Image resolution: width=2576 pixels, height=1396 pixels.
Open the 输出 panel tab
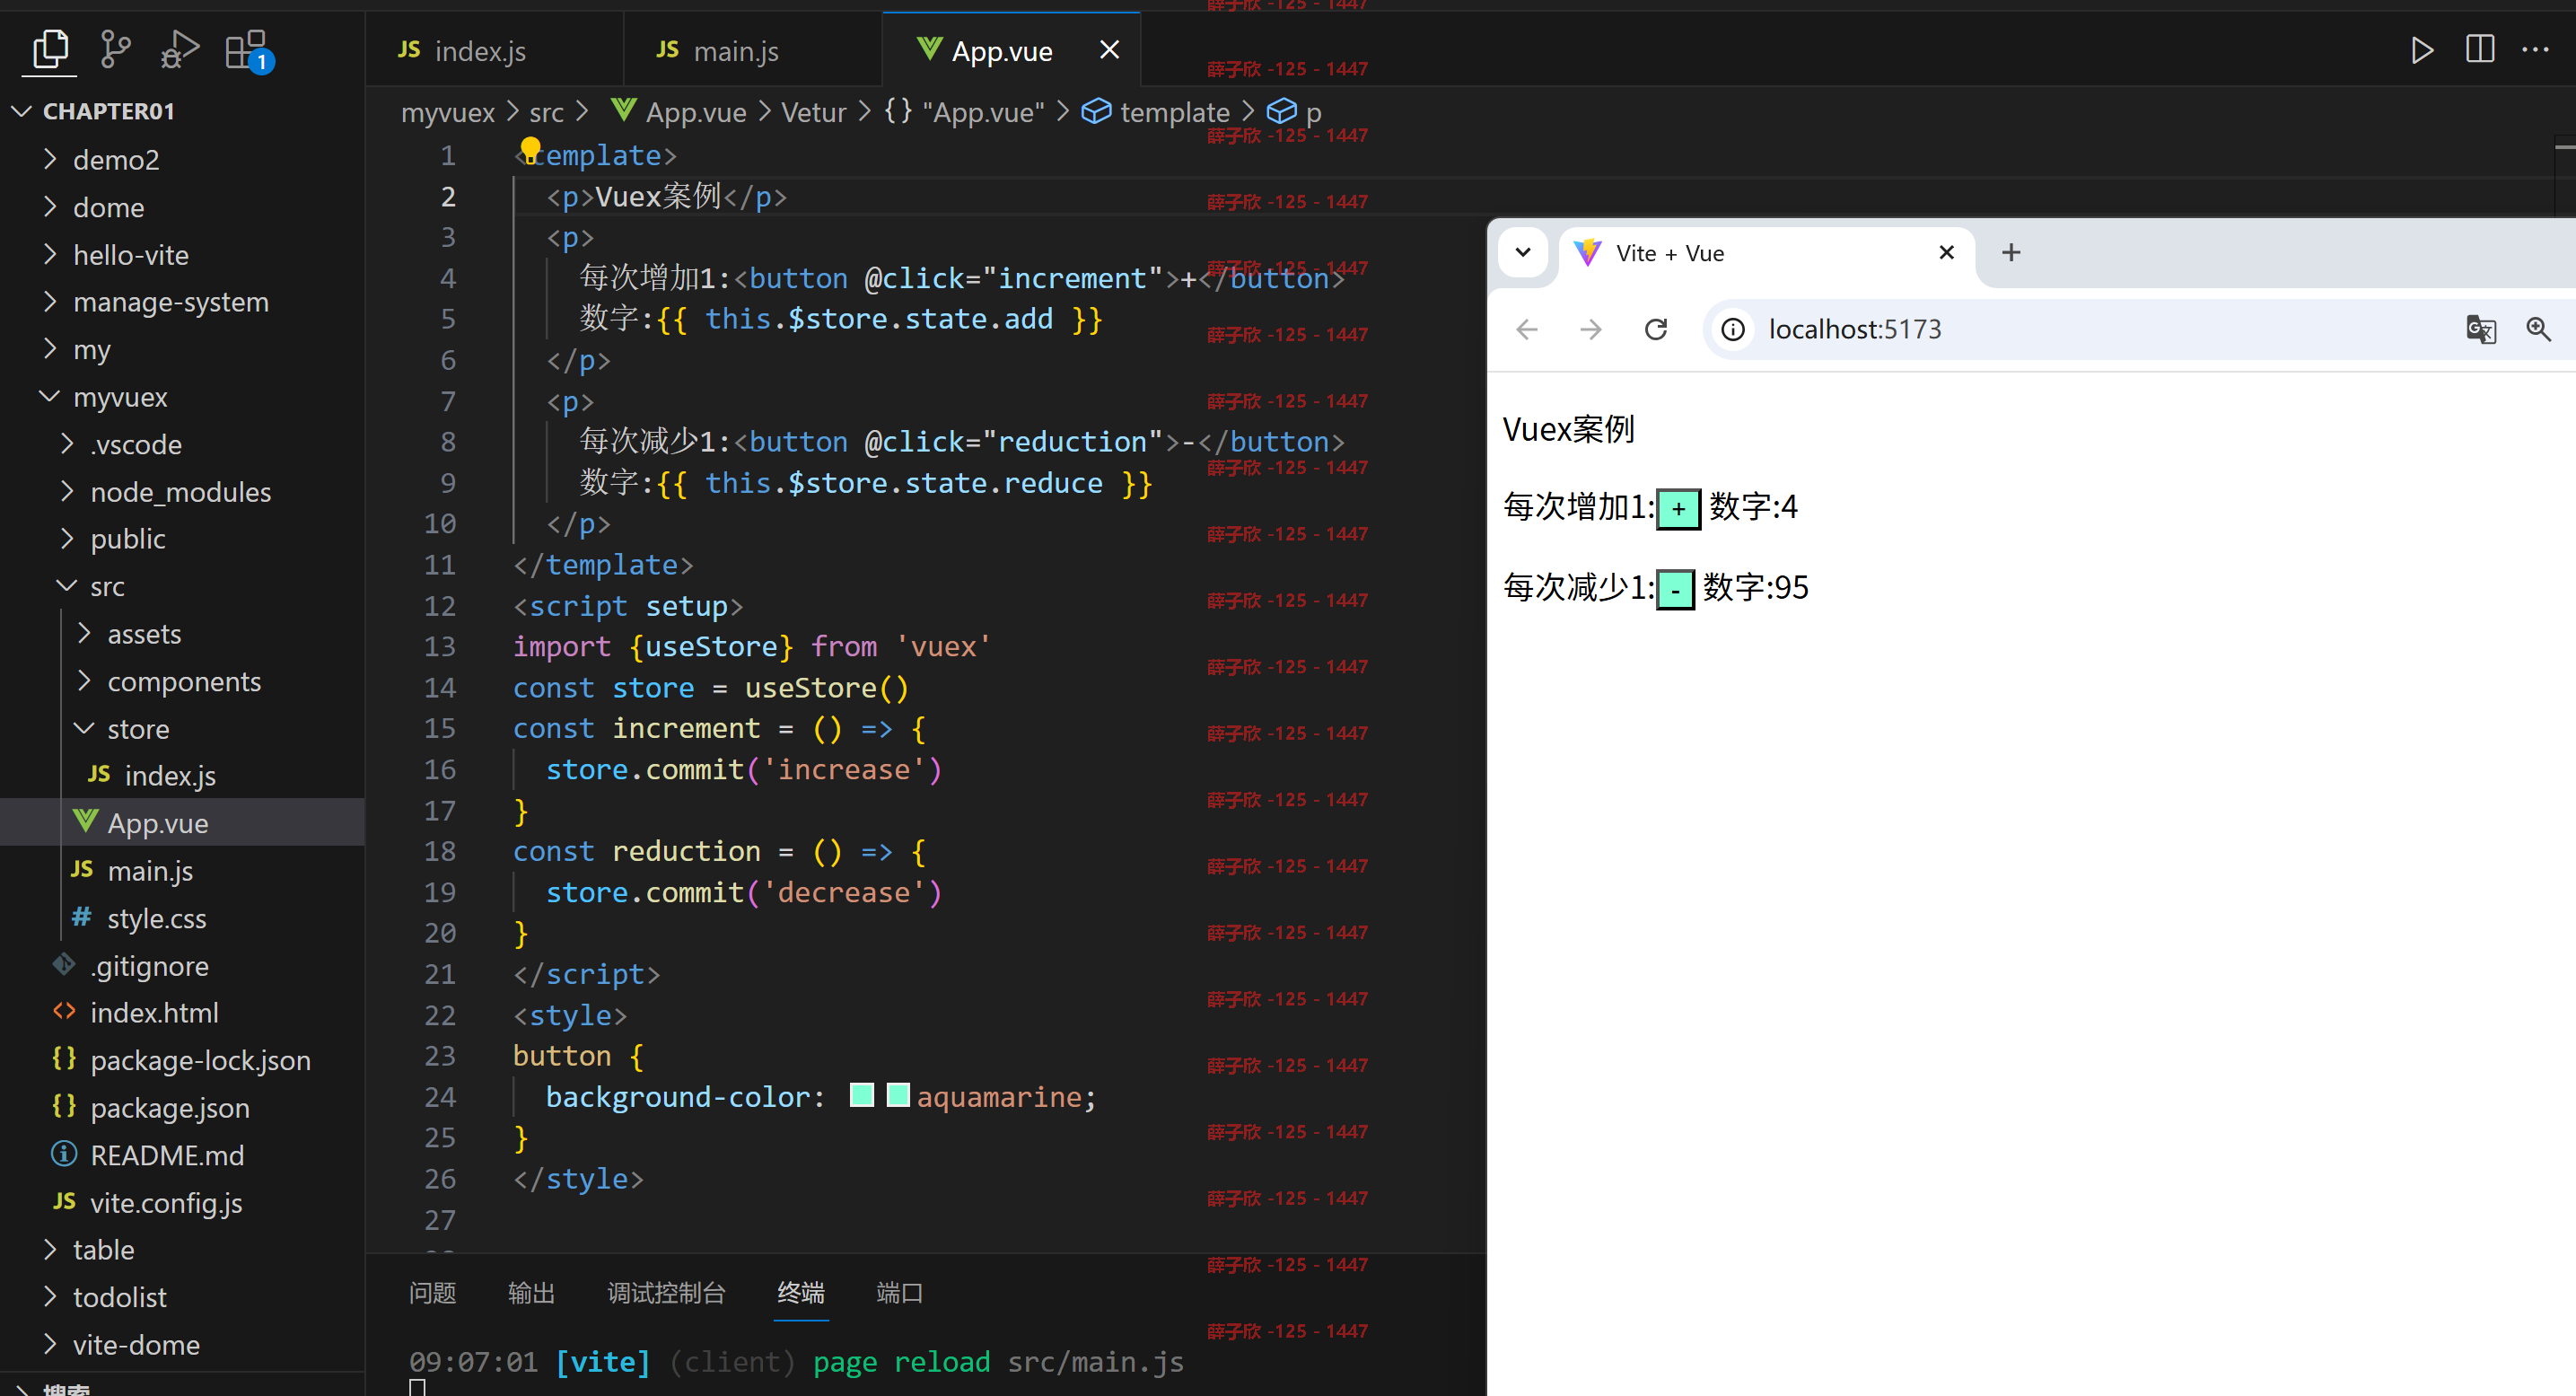[x=531, y=1292]
